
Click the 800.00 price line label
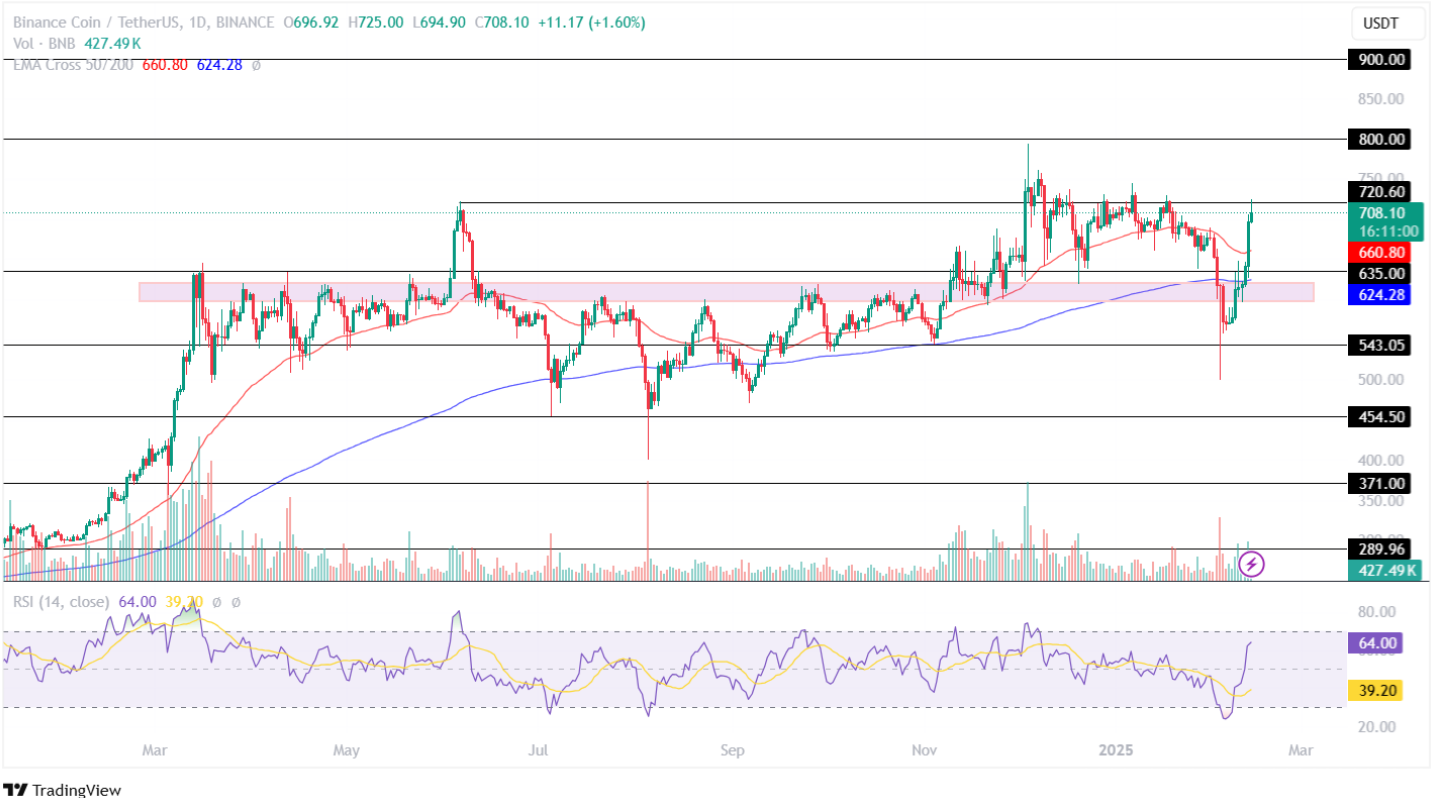point(1380,140)
